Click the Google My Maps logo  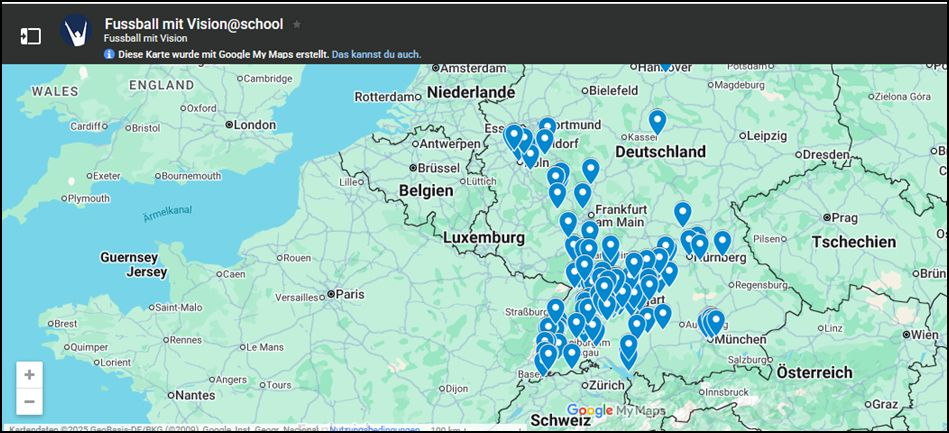point(616,410)
